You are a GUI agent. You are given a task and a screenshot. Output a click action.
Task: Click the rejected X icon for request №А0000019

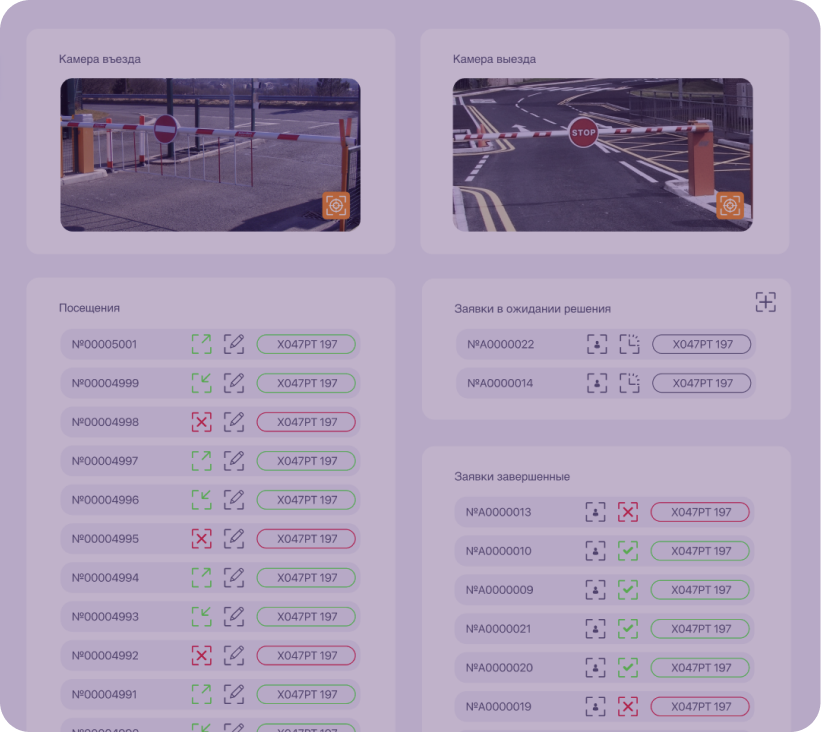pos(627,706)
